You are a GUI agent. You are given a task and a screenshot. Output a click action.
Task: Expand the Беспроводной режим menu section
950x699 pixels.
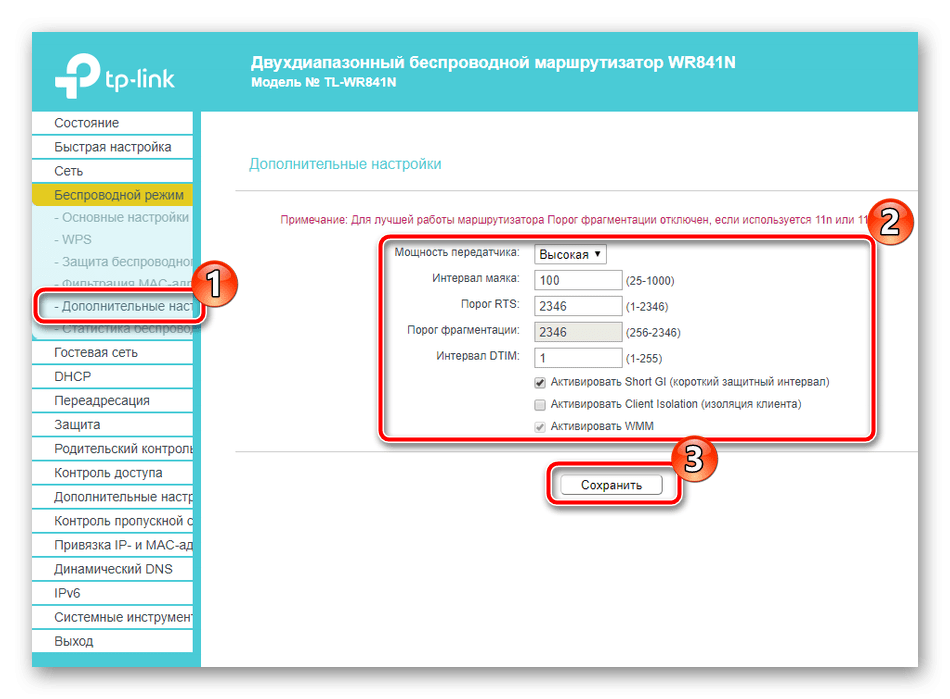pos(112,195)
